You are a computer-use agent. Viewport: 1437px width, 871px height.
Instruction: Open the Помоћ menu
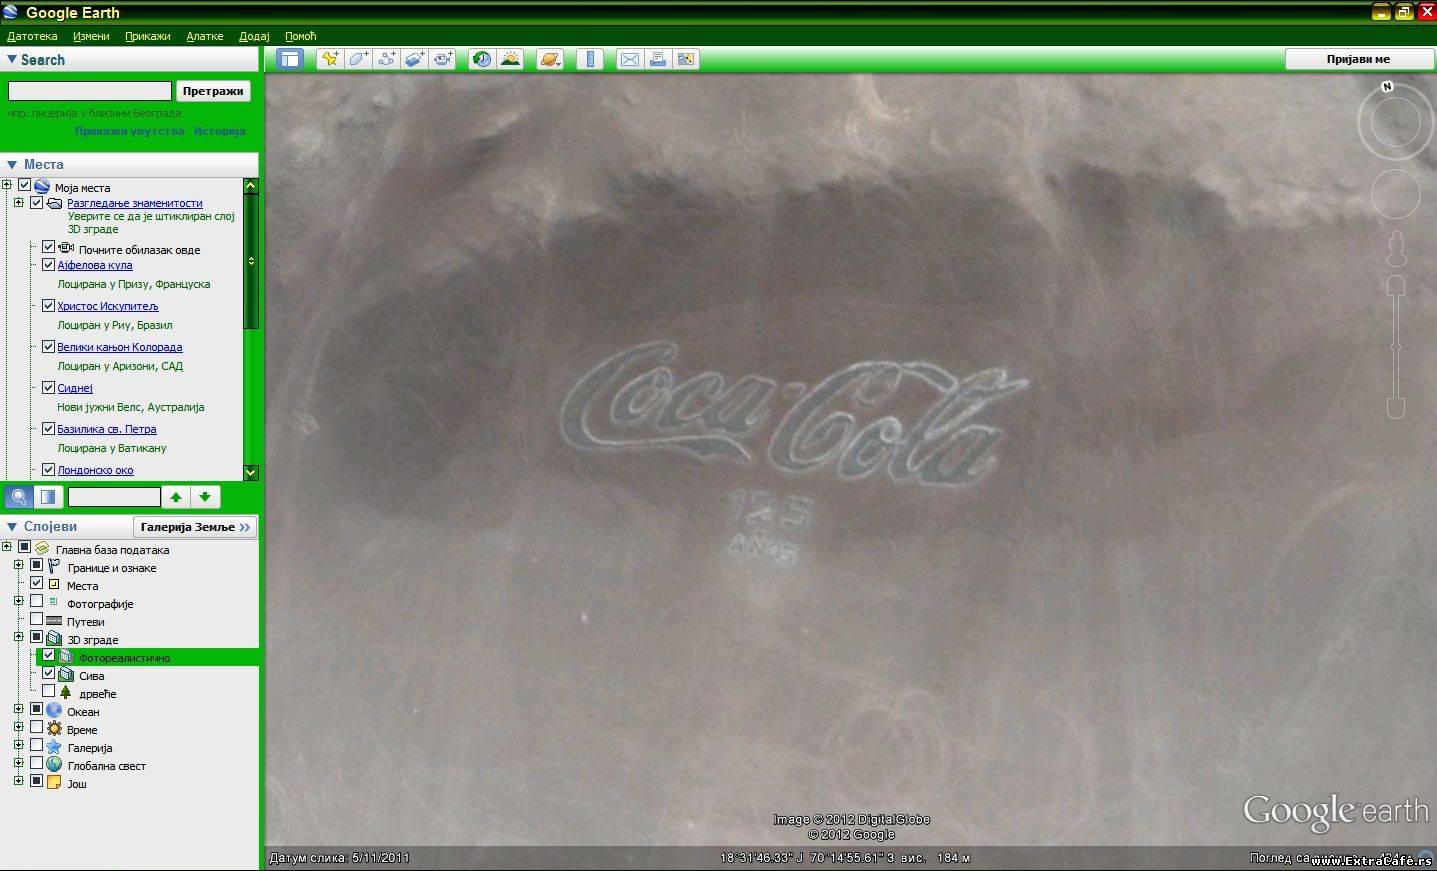tap(300, 36)
